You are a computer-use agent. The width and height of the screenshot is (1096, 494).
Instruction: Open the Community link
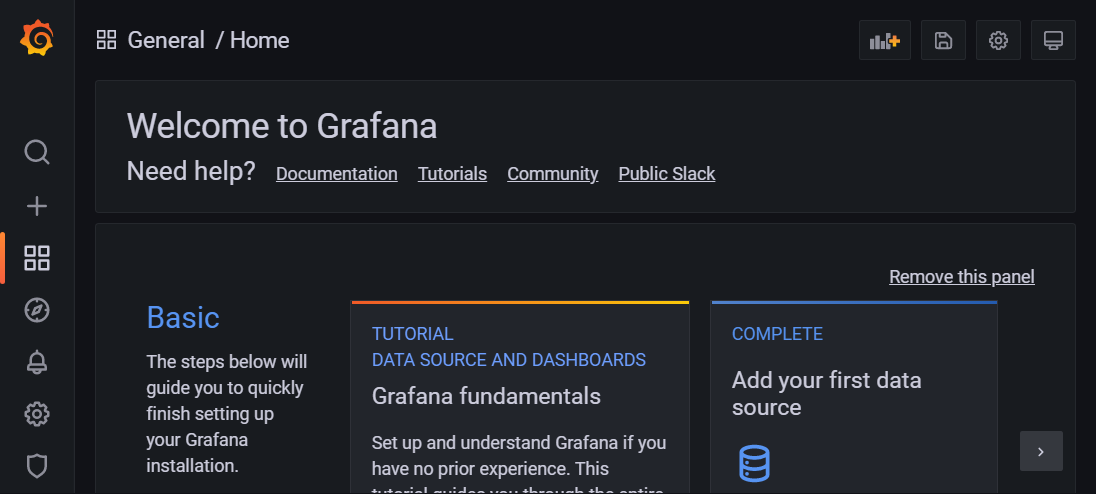[x=552, y=174]
